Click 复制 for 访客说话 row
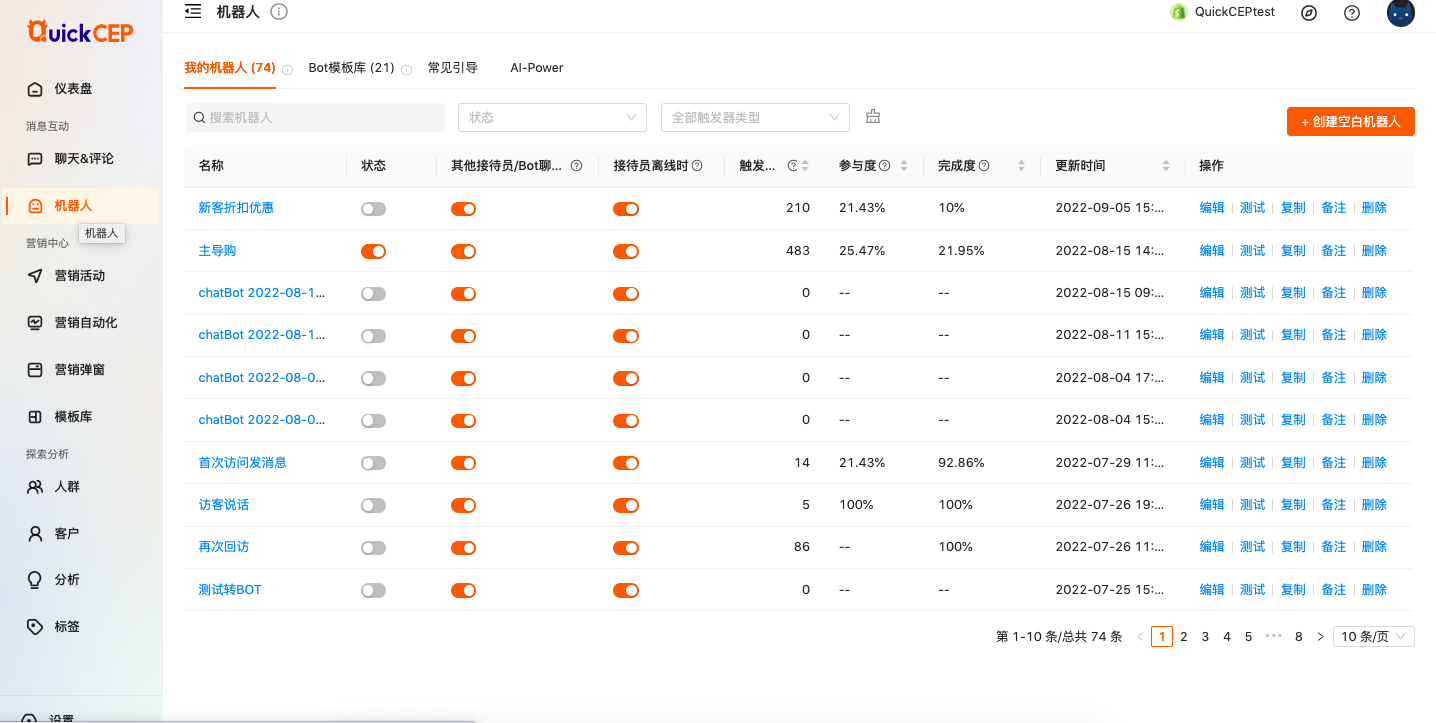Viewport: 1436px width, 723px height. [1293, 505]
